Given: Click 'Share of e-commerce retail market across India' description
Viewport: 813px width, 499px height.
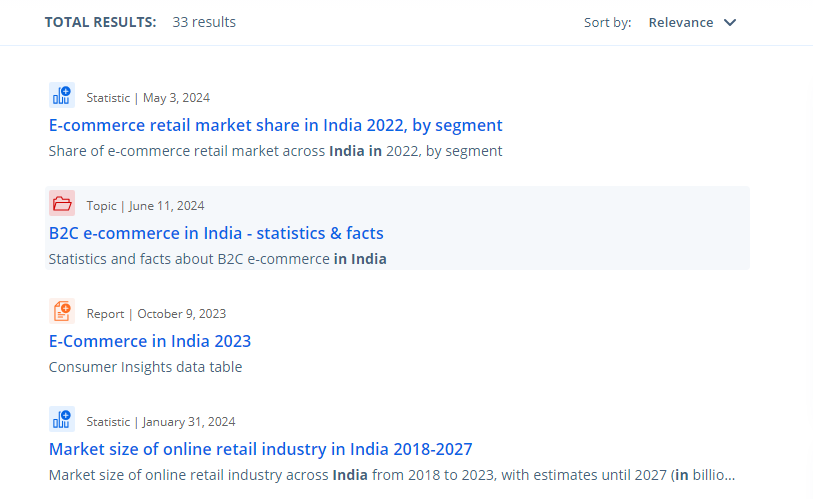Looking at the screenshot, I should (275, 151).
